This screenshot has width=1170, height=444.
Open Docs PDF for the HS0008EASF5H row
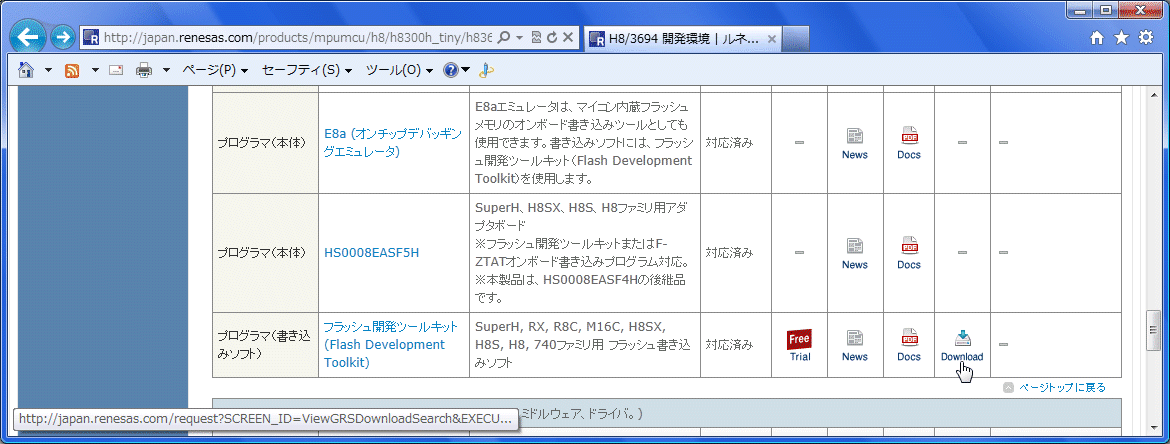(909, 253)
